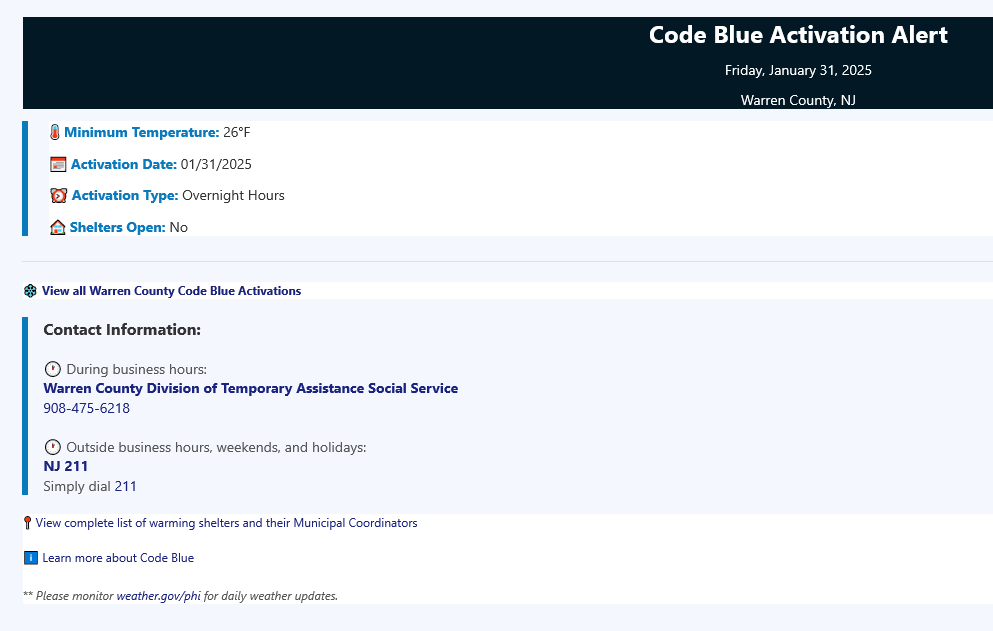This screenshot has height=631, width=993.
Task: Click the Simply dial text
Action: [x=77, y=487]
